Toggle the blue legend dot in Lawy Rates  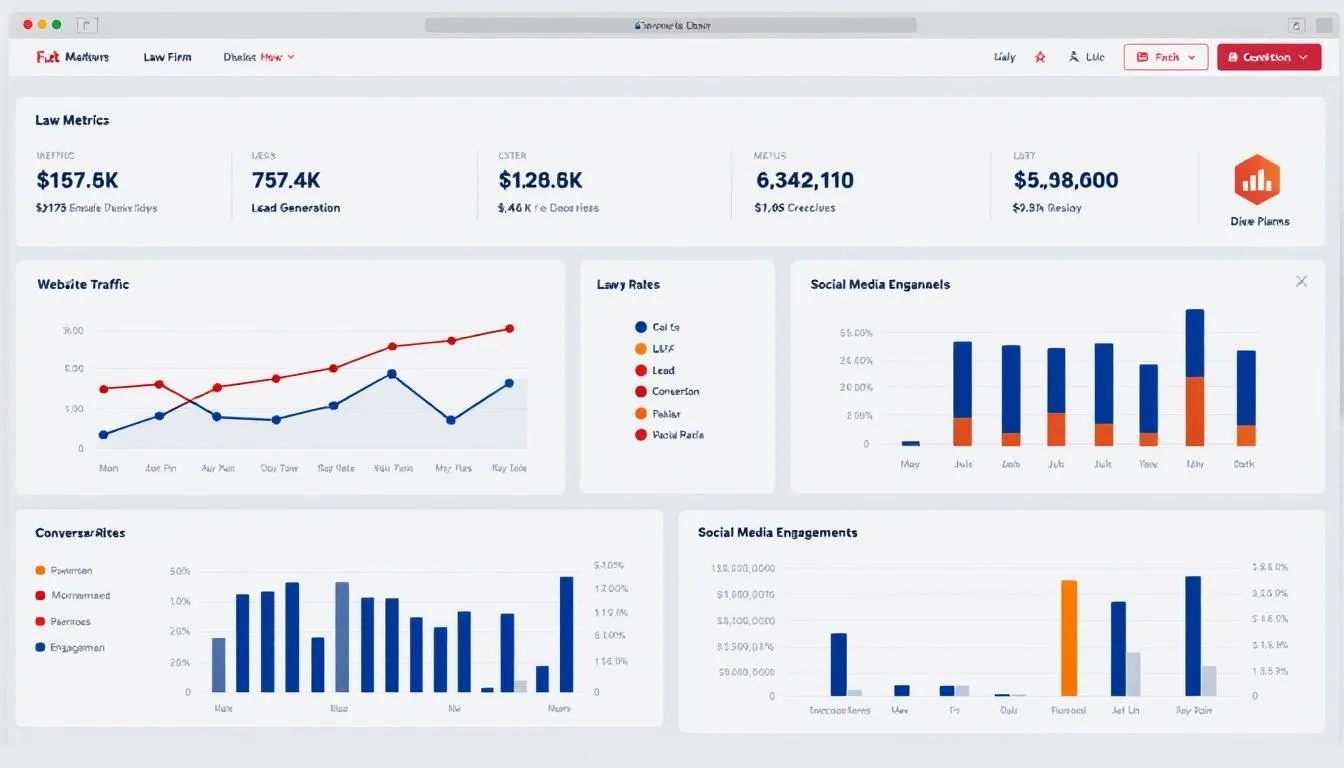(x=641, y=327)
